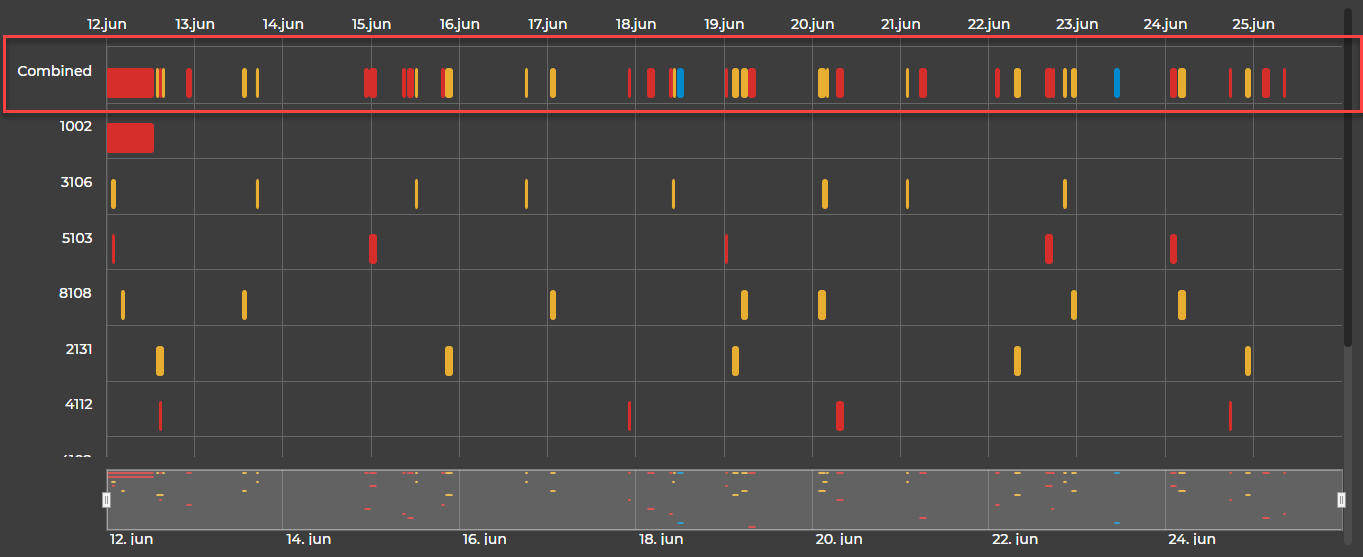Click the 24.jun label on top axis
Screen dimensions: 1363x557
(1165, 24)
